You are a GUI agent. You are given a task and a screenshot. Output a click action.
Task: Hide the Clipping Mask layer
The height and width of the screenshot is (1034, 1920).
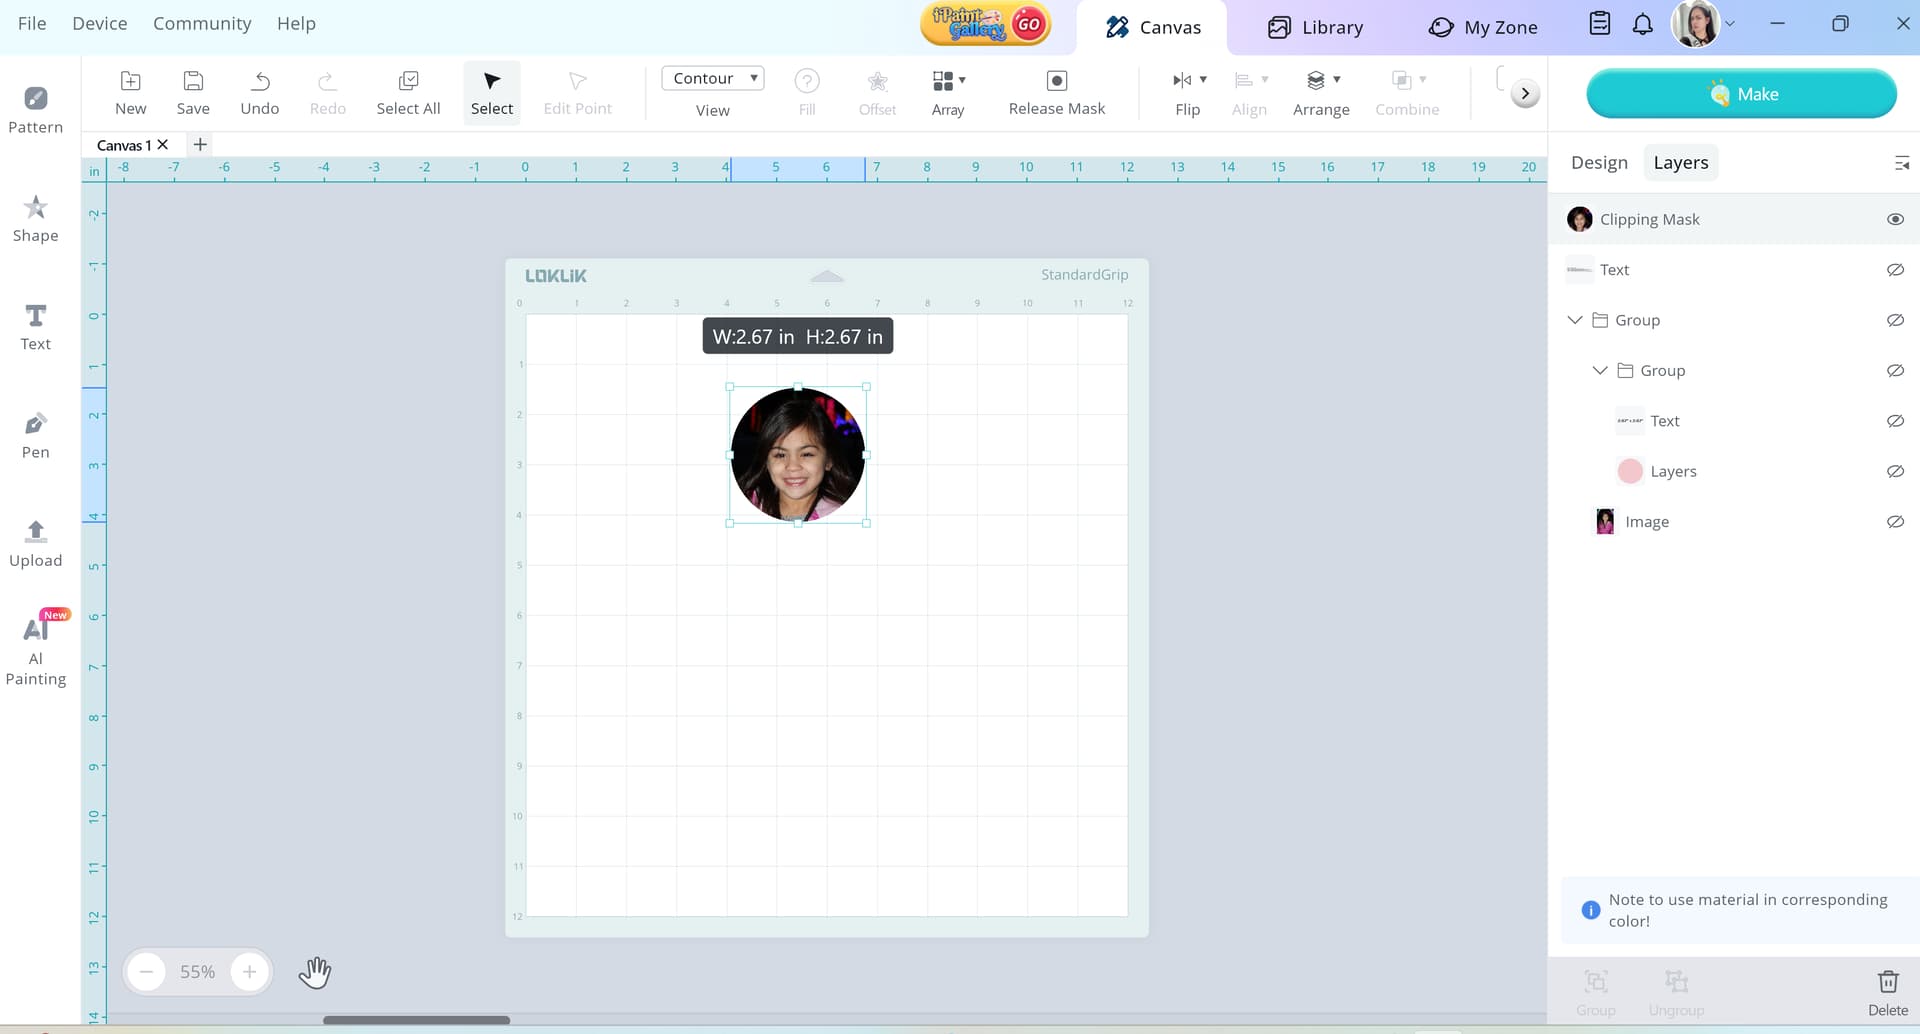[x=1894, y=219]
